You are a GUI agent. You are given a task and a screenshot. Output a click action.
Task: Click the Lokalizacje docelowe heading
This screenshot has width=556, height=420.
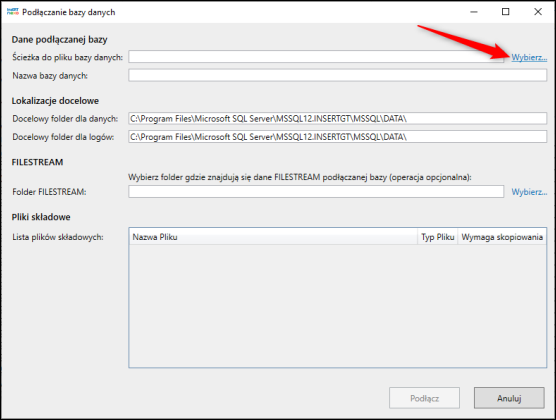pyautogui.click(x=55, y=101)
